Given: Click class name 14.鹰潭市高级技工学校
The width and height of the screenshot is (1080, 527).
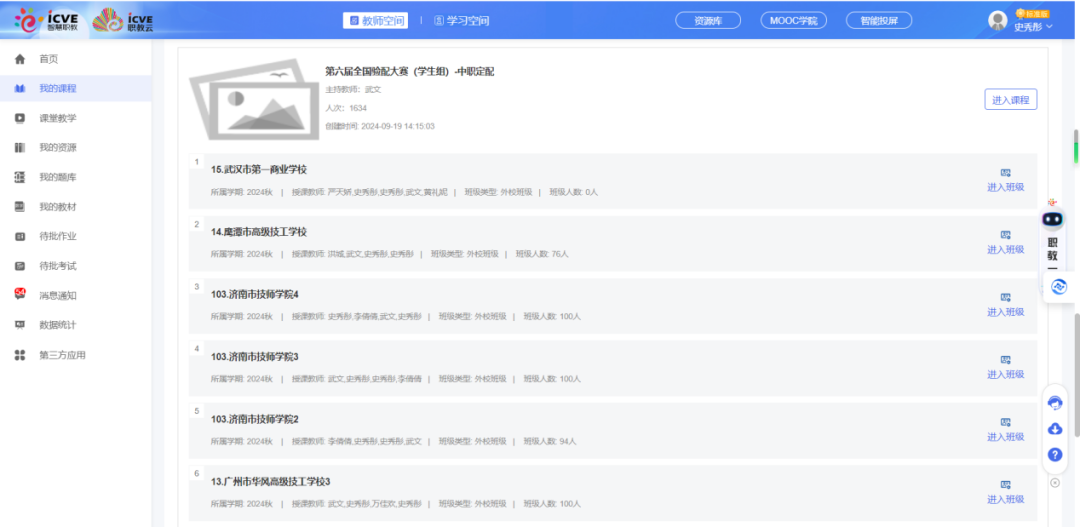Looking at the screenshot, I should click(258, 231).
